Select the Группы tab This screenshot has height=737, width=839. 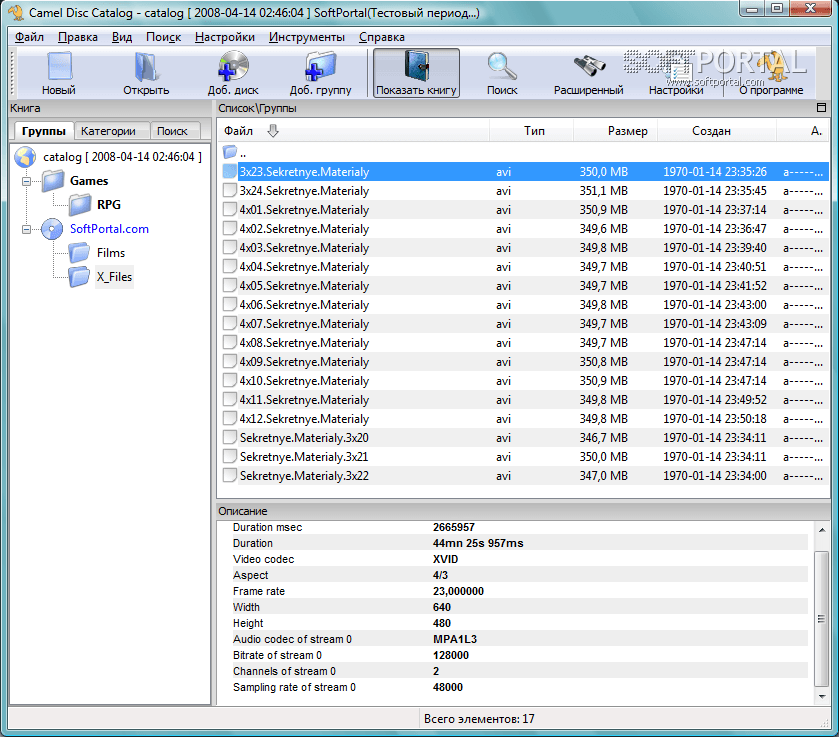44,131
